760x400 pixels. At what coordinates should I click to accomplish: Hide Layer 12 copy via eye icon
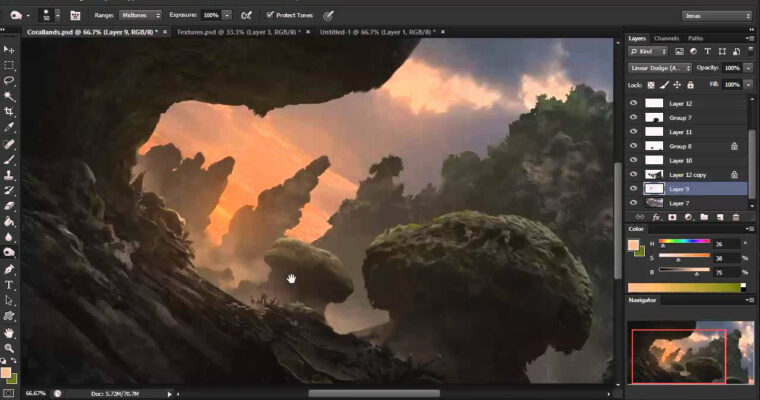click(633, 174)
